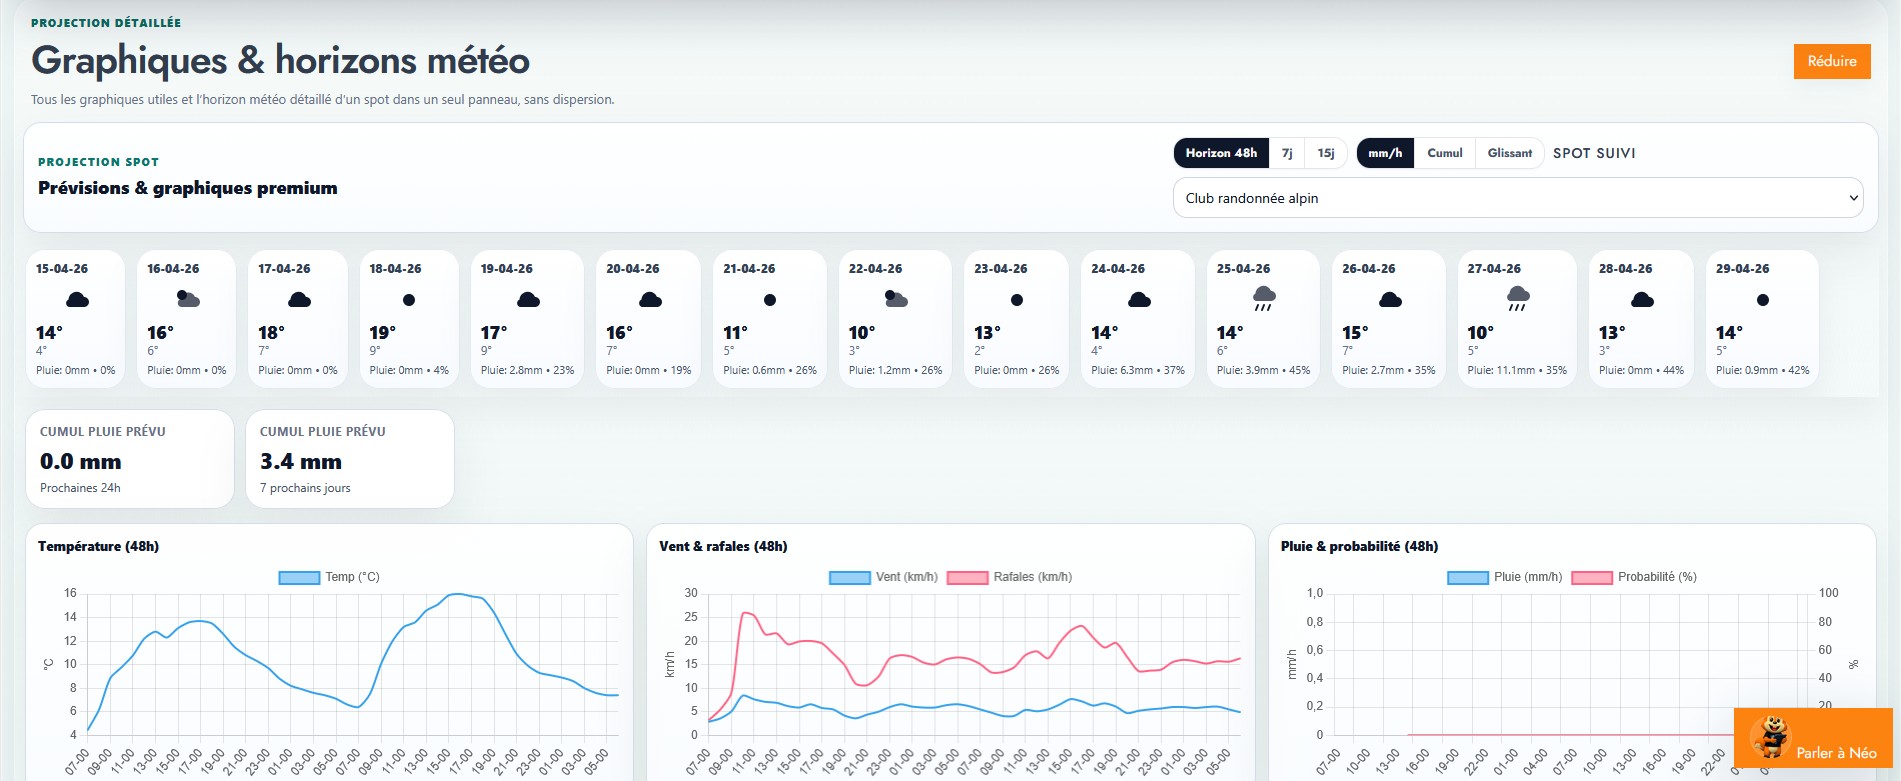The width and height of the screenshot is (1901, 781).
Task: Click the rain cloud icon for 27-04-26
Action: coord(1518,298)
